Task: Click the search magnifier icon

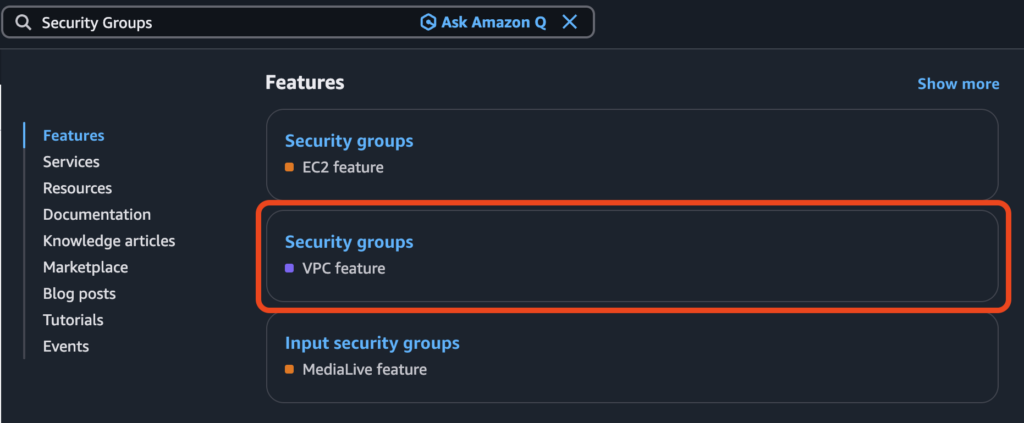Action: [23, 22]
